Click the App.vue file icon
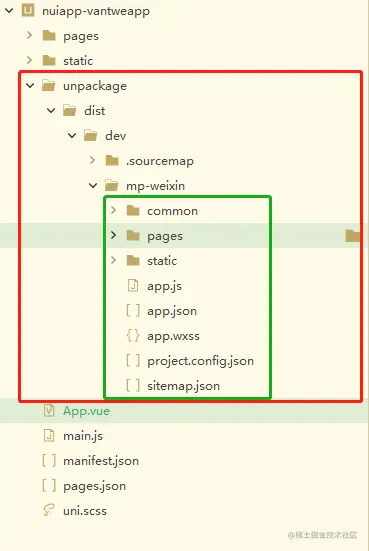 tap(49, 410)
